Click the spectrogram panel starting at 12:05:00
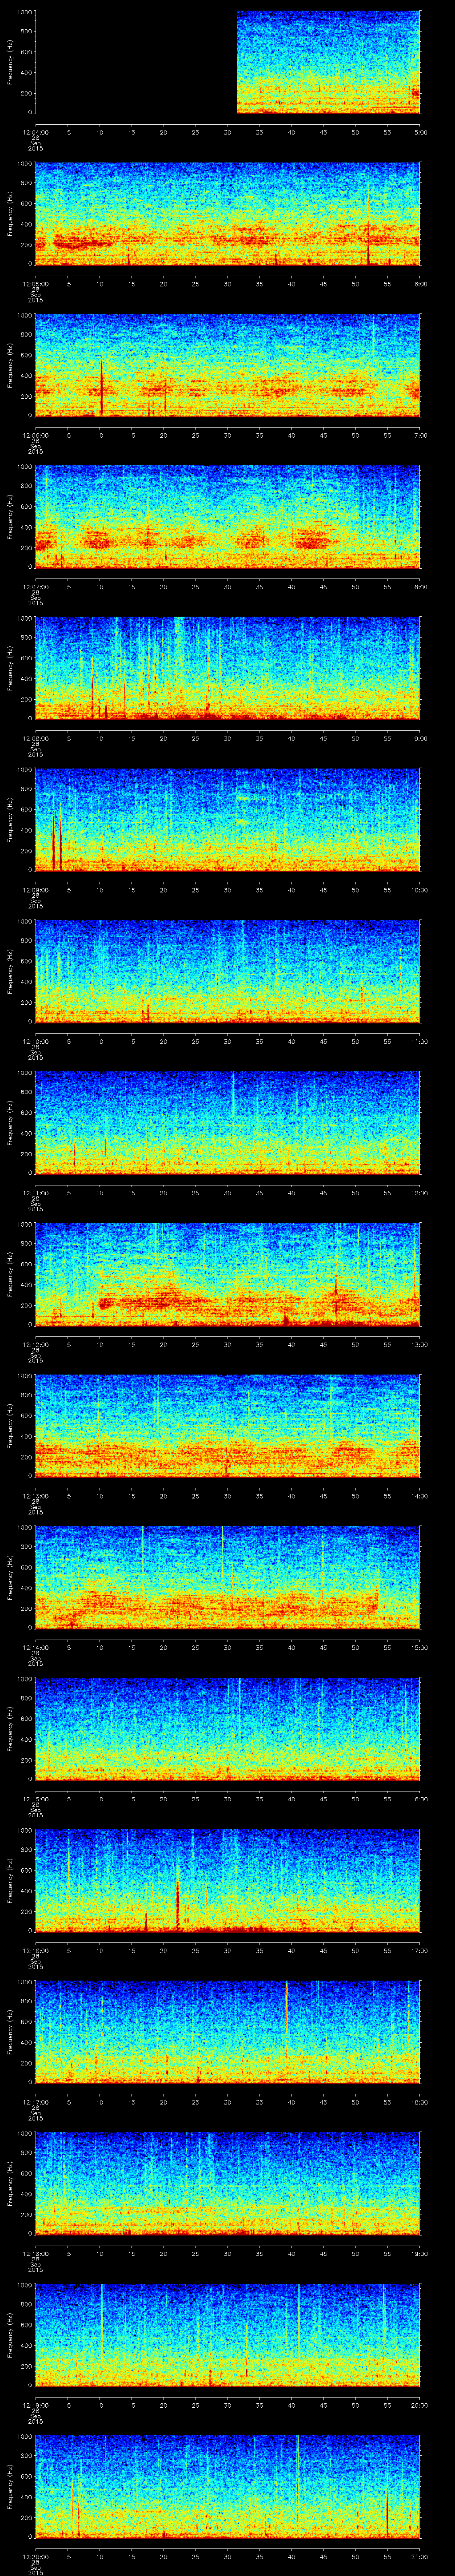This screenshot has height=2576, width=455. pos(228,213)
